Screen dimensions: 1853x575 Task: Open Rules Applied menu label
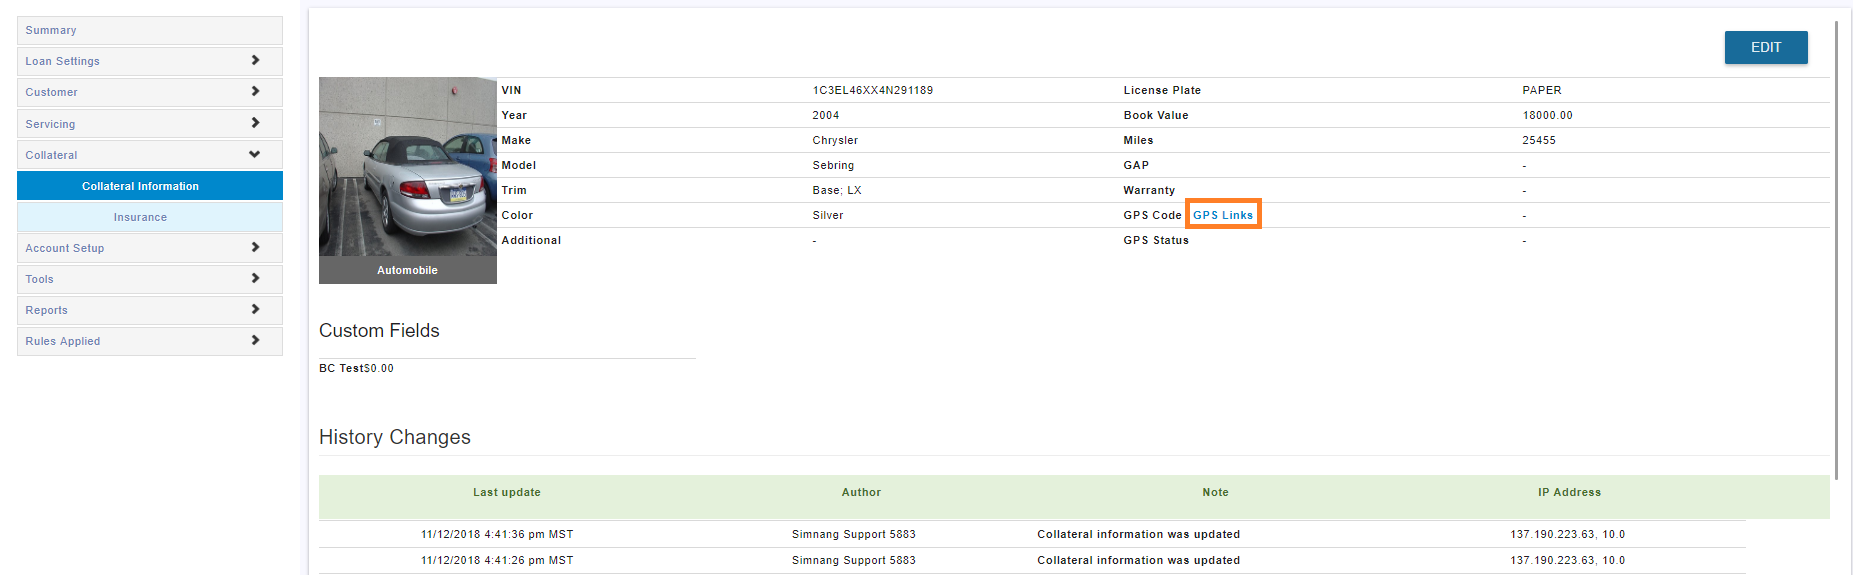[63, 341]
